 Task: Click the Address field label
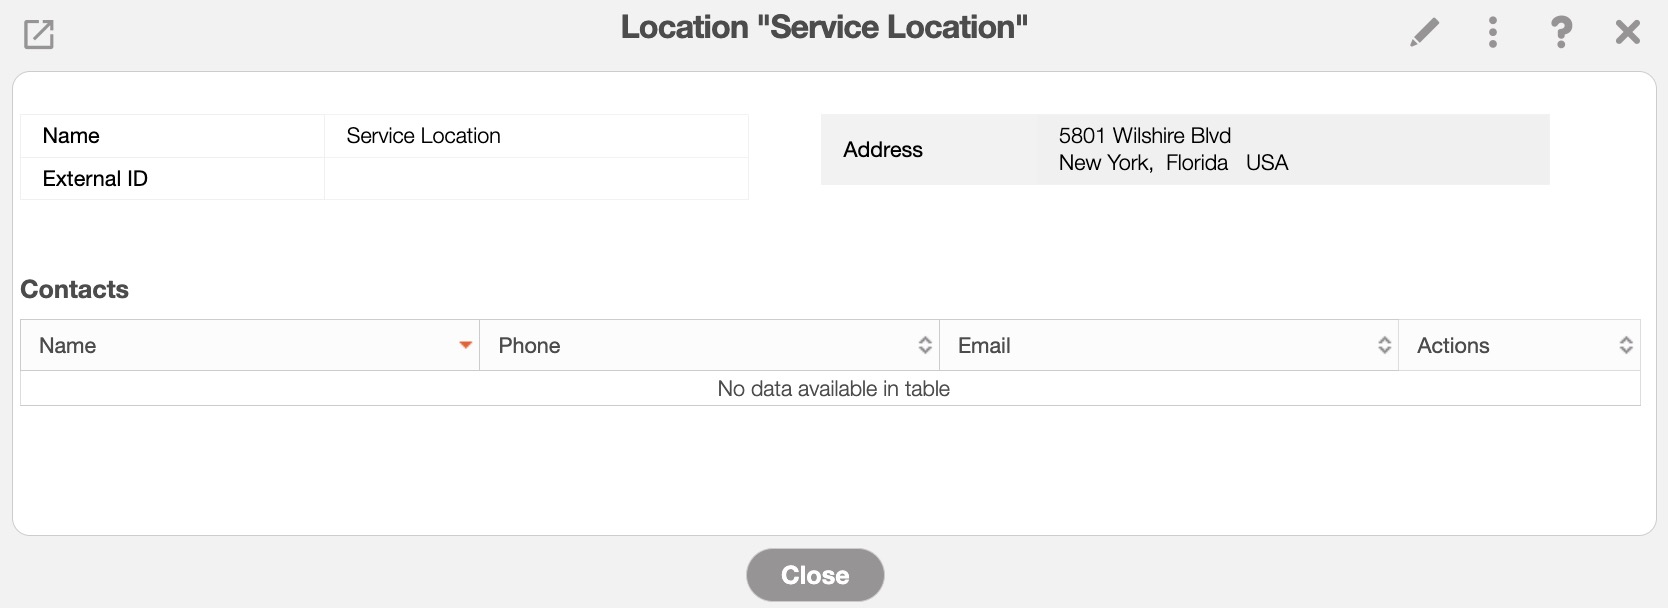(882, 150)
